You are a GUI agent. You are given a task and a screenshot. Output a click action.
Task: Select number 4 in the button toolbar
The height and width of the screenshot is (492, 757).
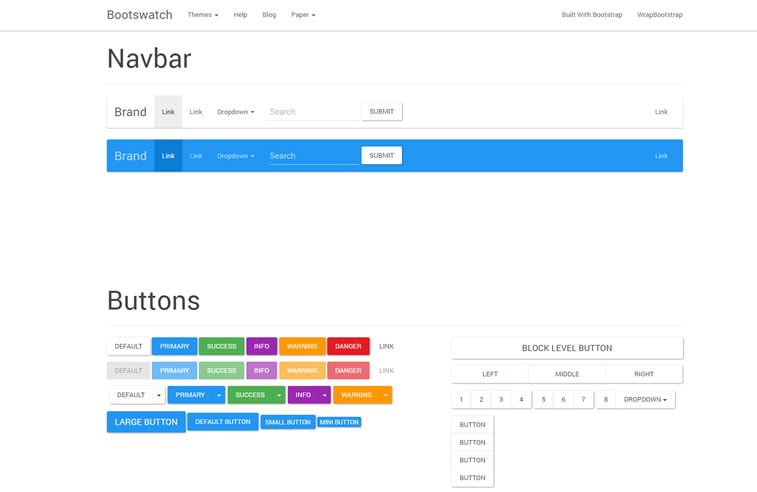tap(521, 400)
